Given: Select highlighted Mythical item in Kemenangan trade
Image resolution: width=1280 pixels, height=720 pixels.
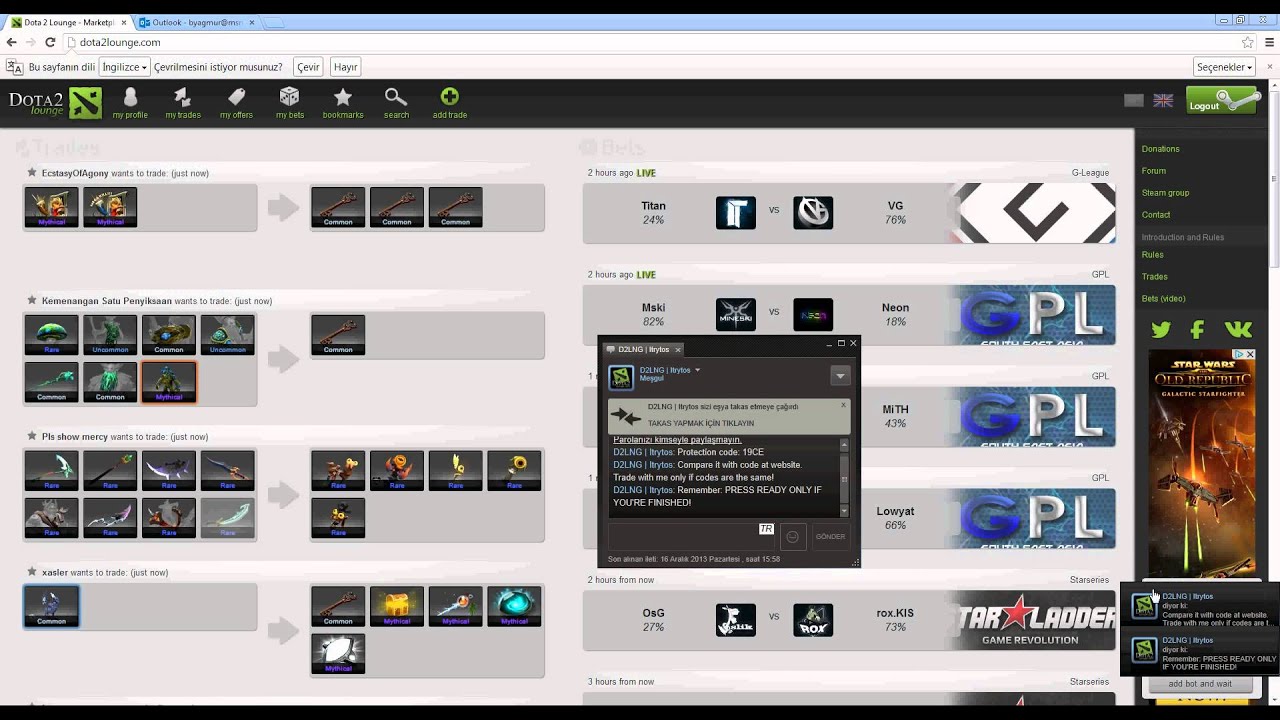Looking at the screenshot, I should [x=169, y=382].
